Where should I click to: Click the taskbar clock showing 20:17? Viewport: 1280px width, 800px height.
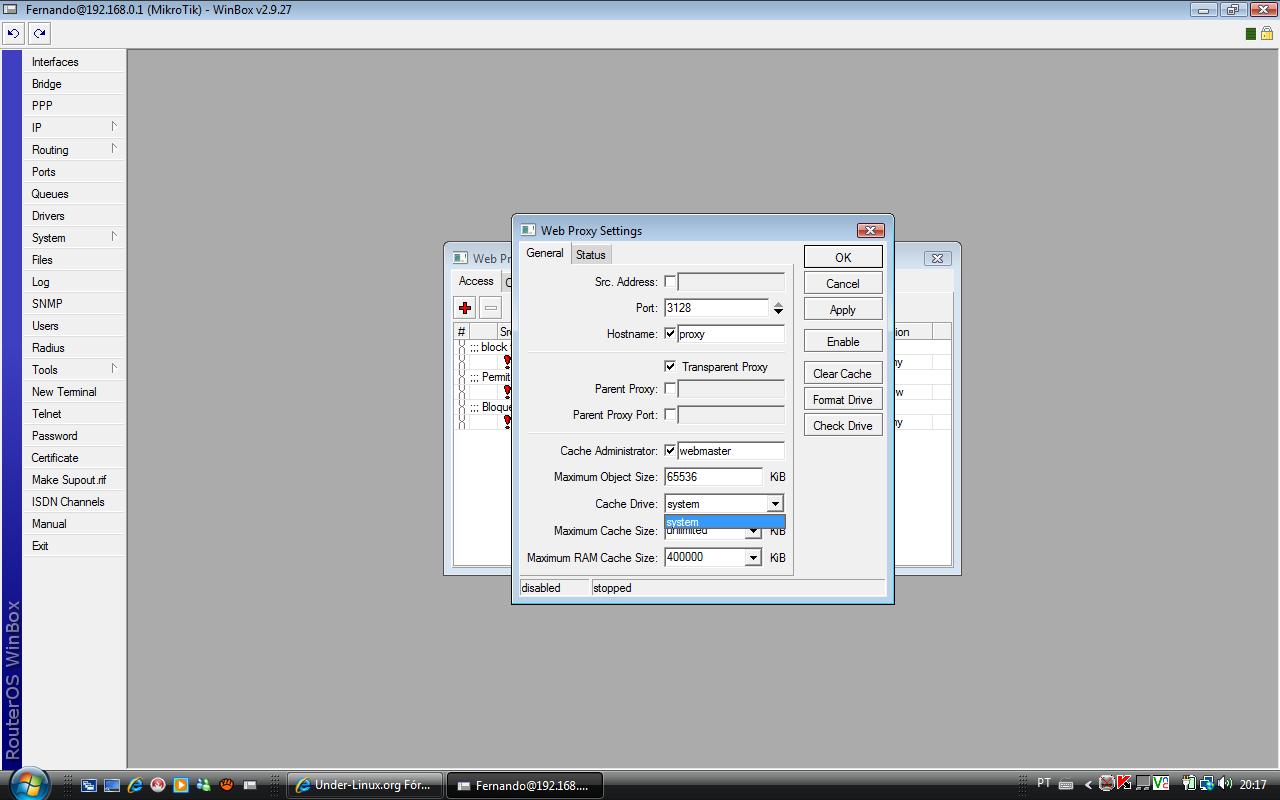(1253, 785)
